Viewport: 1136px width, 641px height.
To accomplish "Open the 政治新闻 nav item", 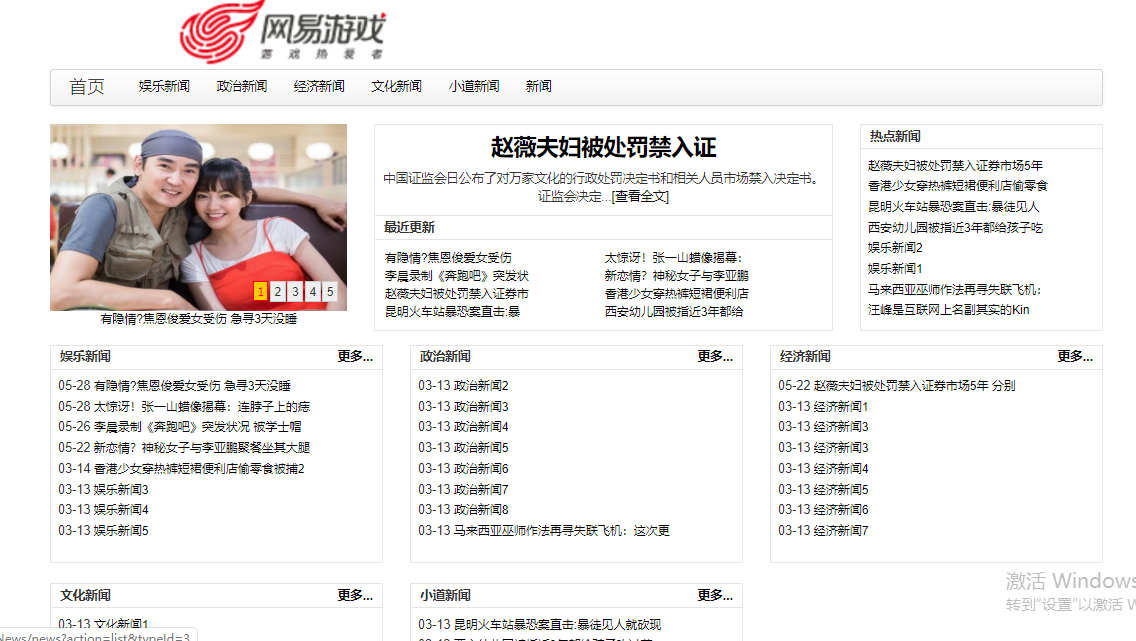I will 241,86.
